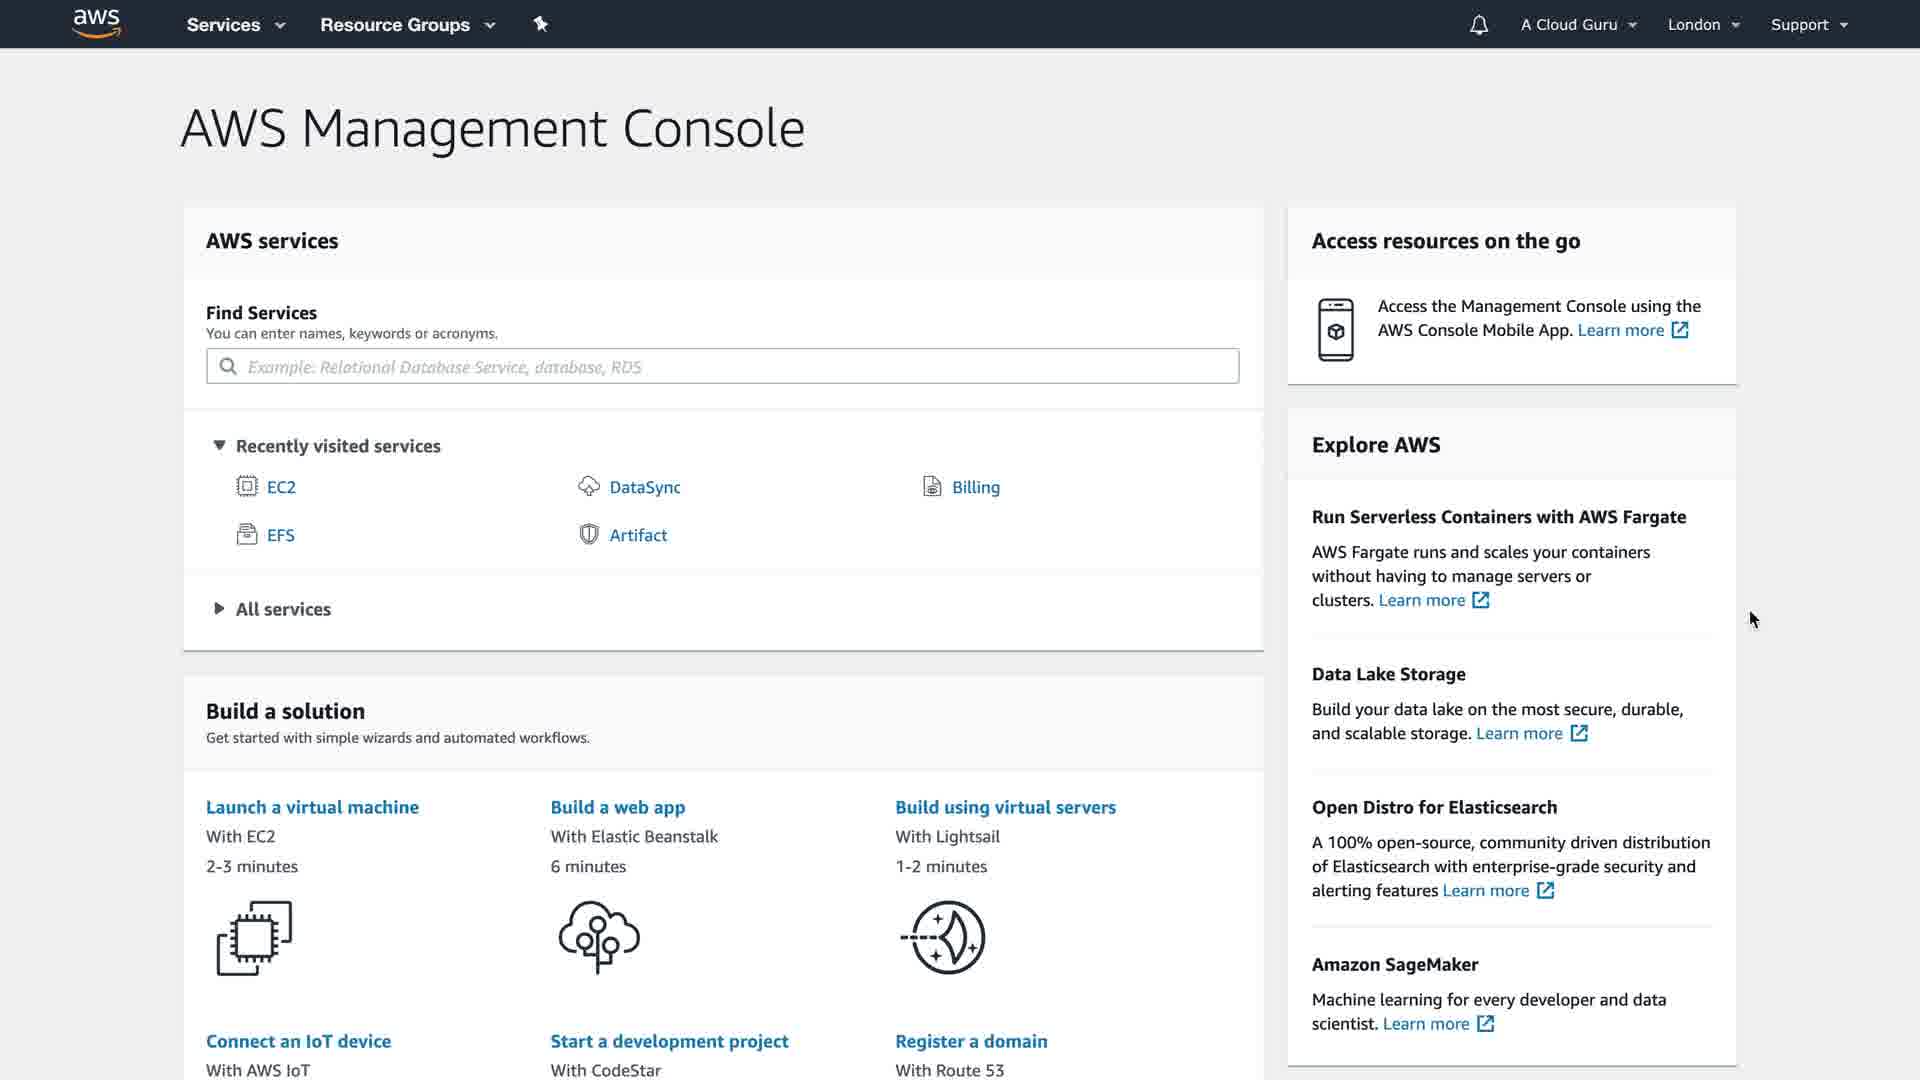Click the virtual machine chip illustration

click(x=254, y=937)
